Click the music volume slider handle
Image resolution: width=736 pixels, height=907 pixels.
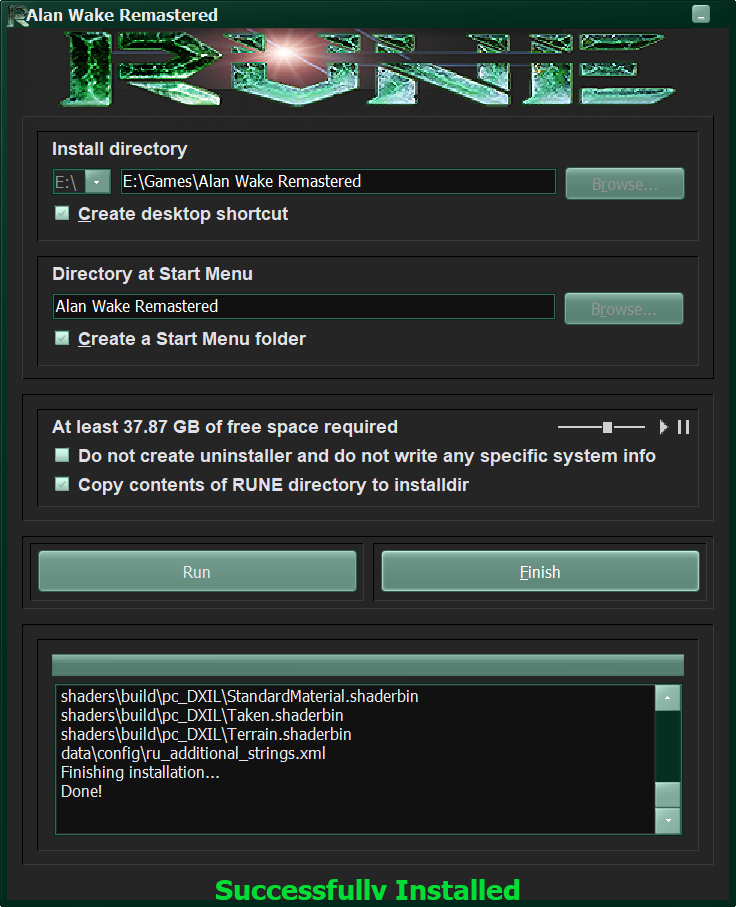(607, 427)
